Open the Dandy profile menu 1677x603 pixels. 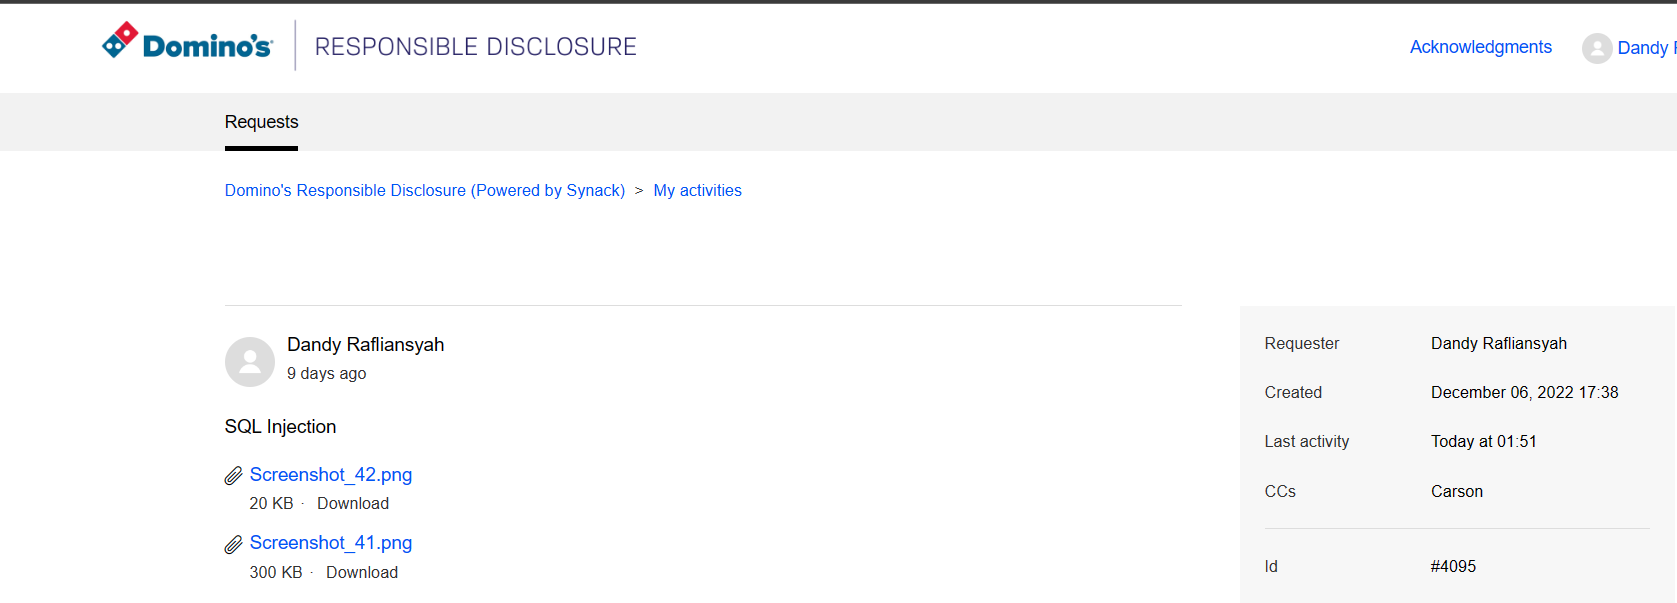(x=1646, y=48)
